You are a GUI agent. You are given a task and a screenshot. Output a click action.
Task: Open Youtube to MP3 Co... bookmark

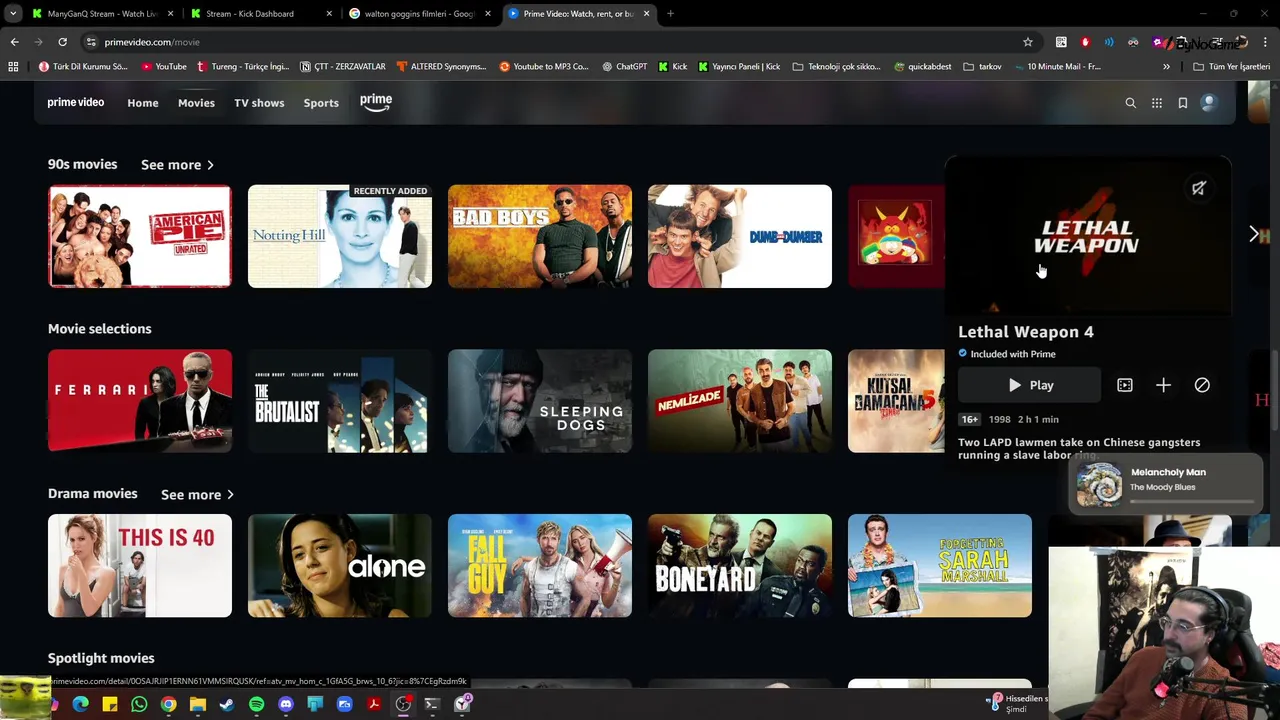click(543, 67)
